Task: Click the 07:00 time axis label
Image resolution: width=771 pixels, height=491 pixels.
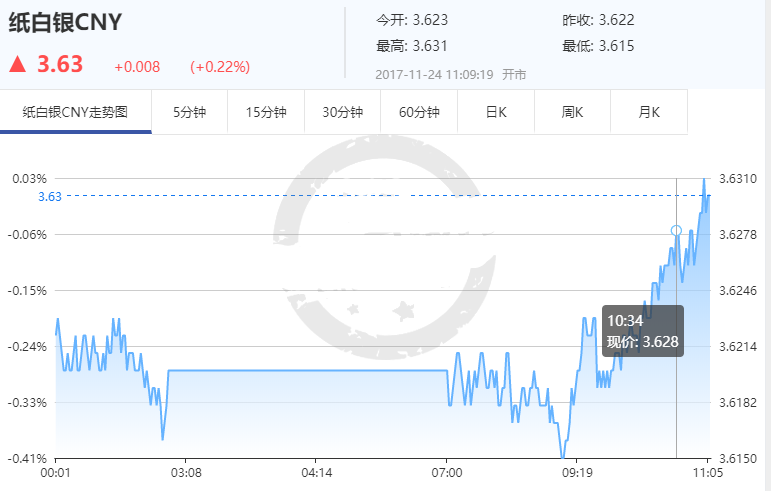Action: pos(446,471)
